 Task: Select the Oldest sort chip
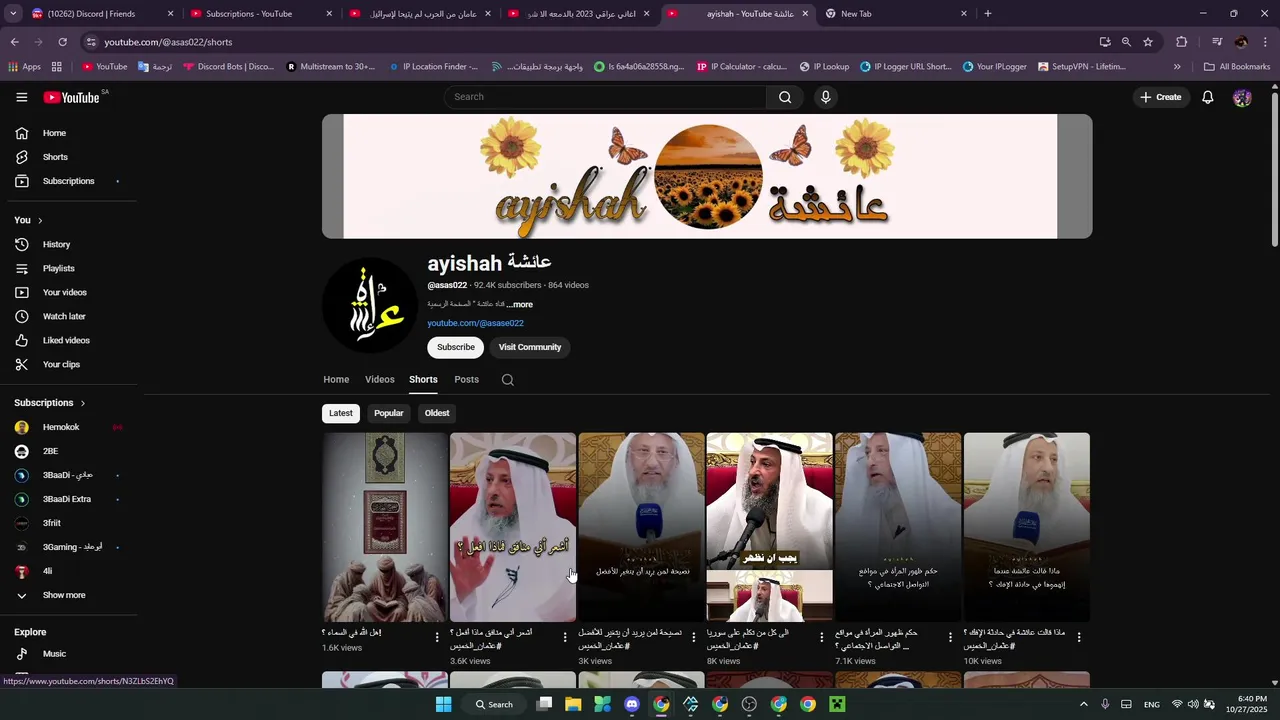tap(437, 413)
